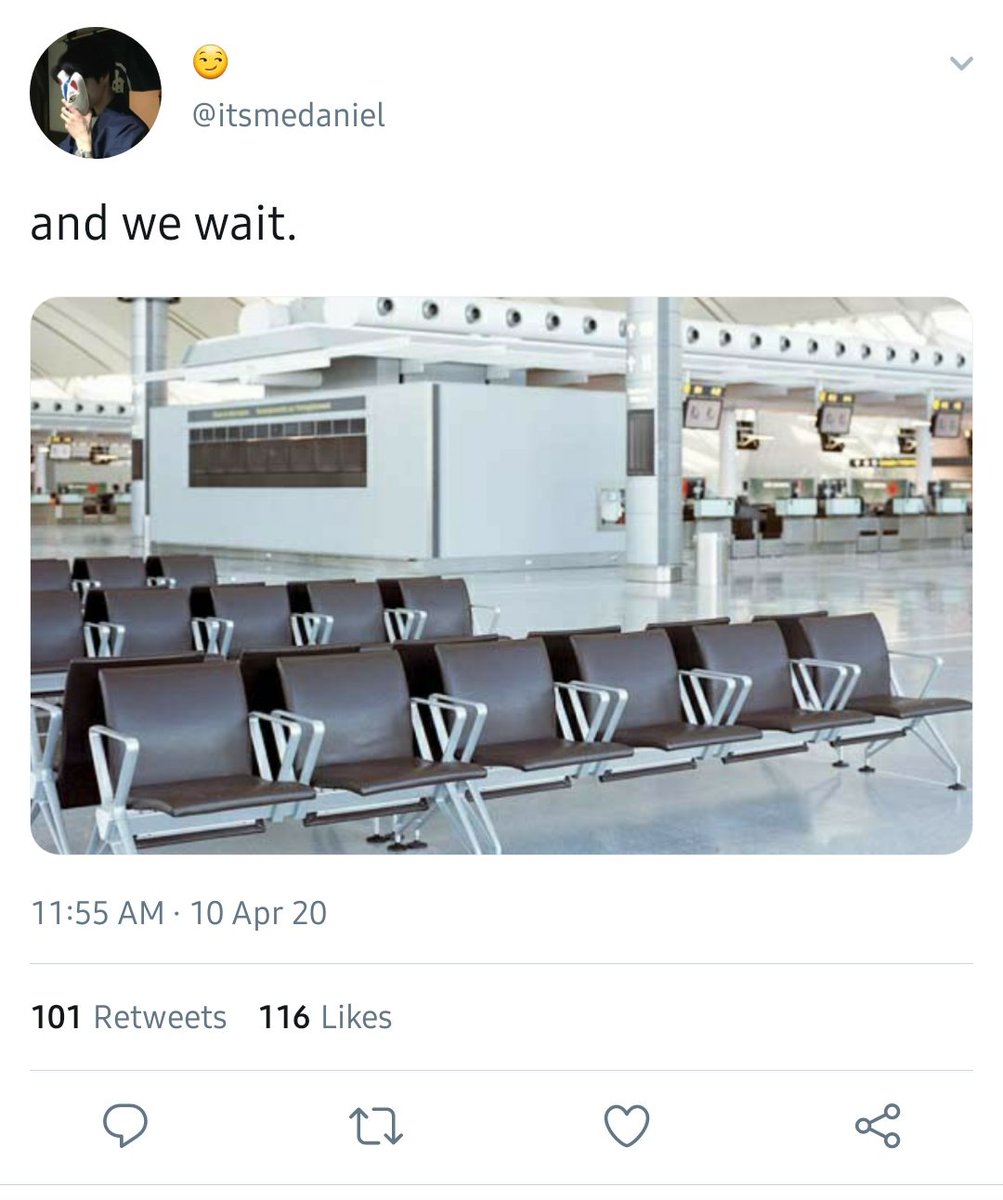Retweet this tweet using the arrows icon

[377, 1126]
